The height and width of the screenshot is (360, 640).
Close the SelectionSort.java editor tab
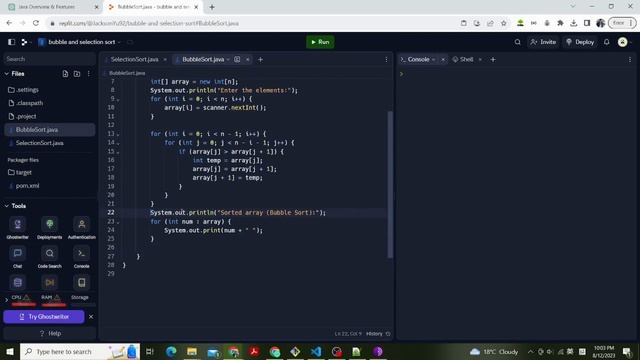click(x=165, y=60)
